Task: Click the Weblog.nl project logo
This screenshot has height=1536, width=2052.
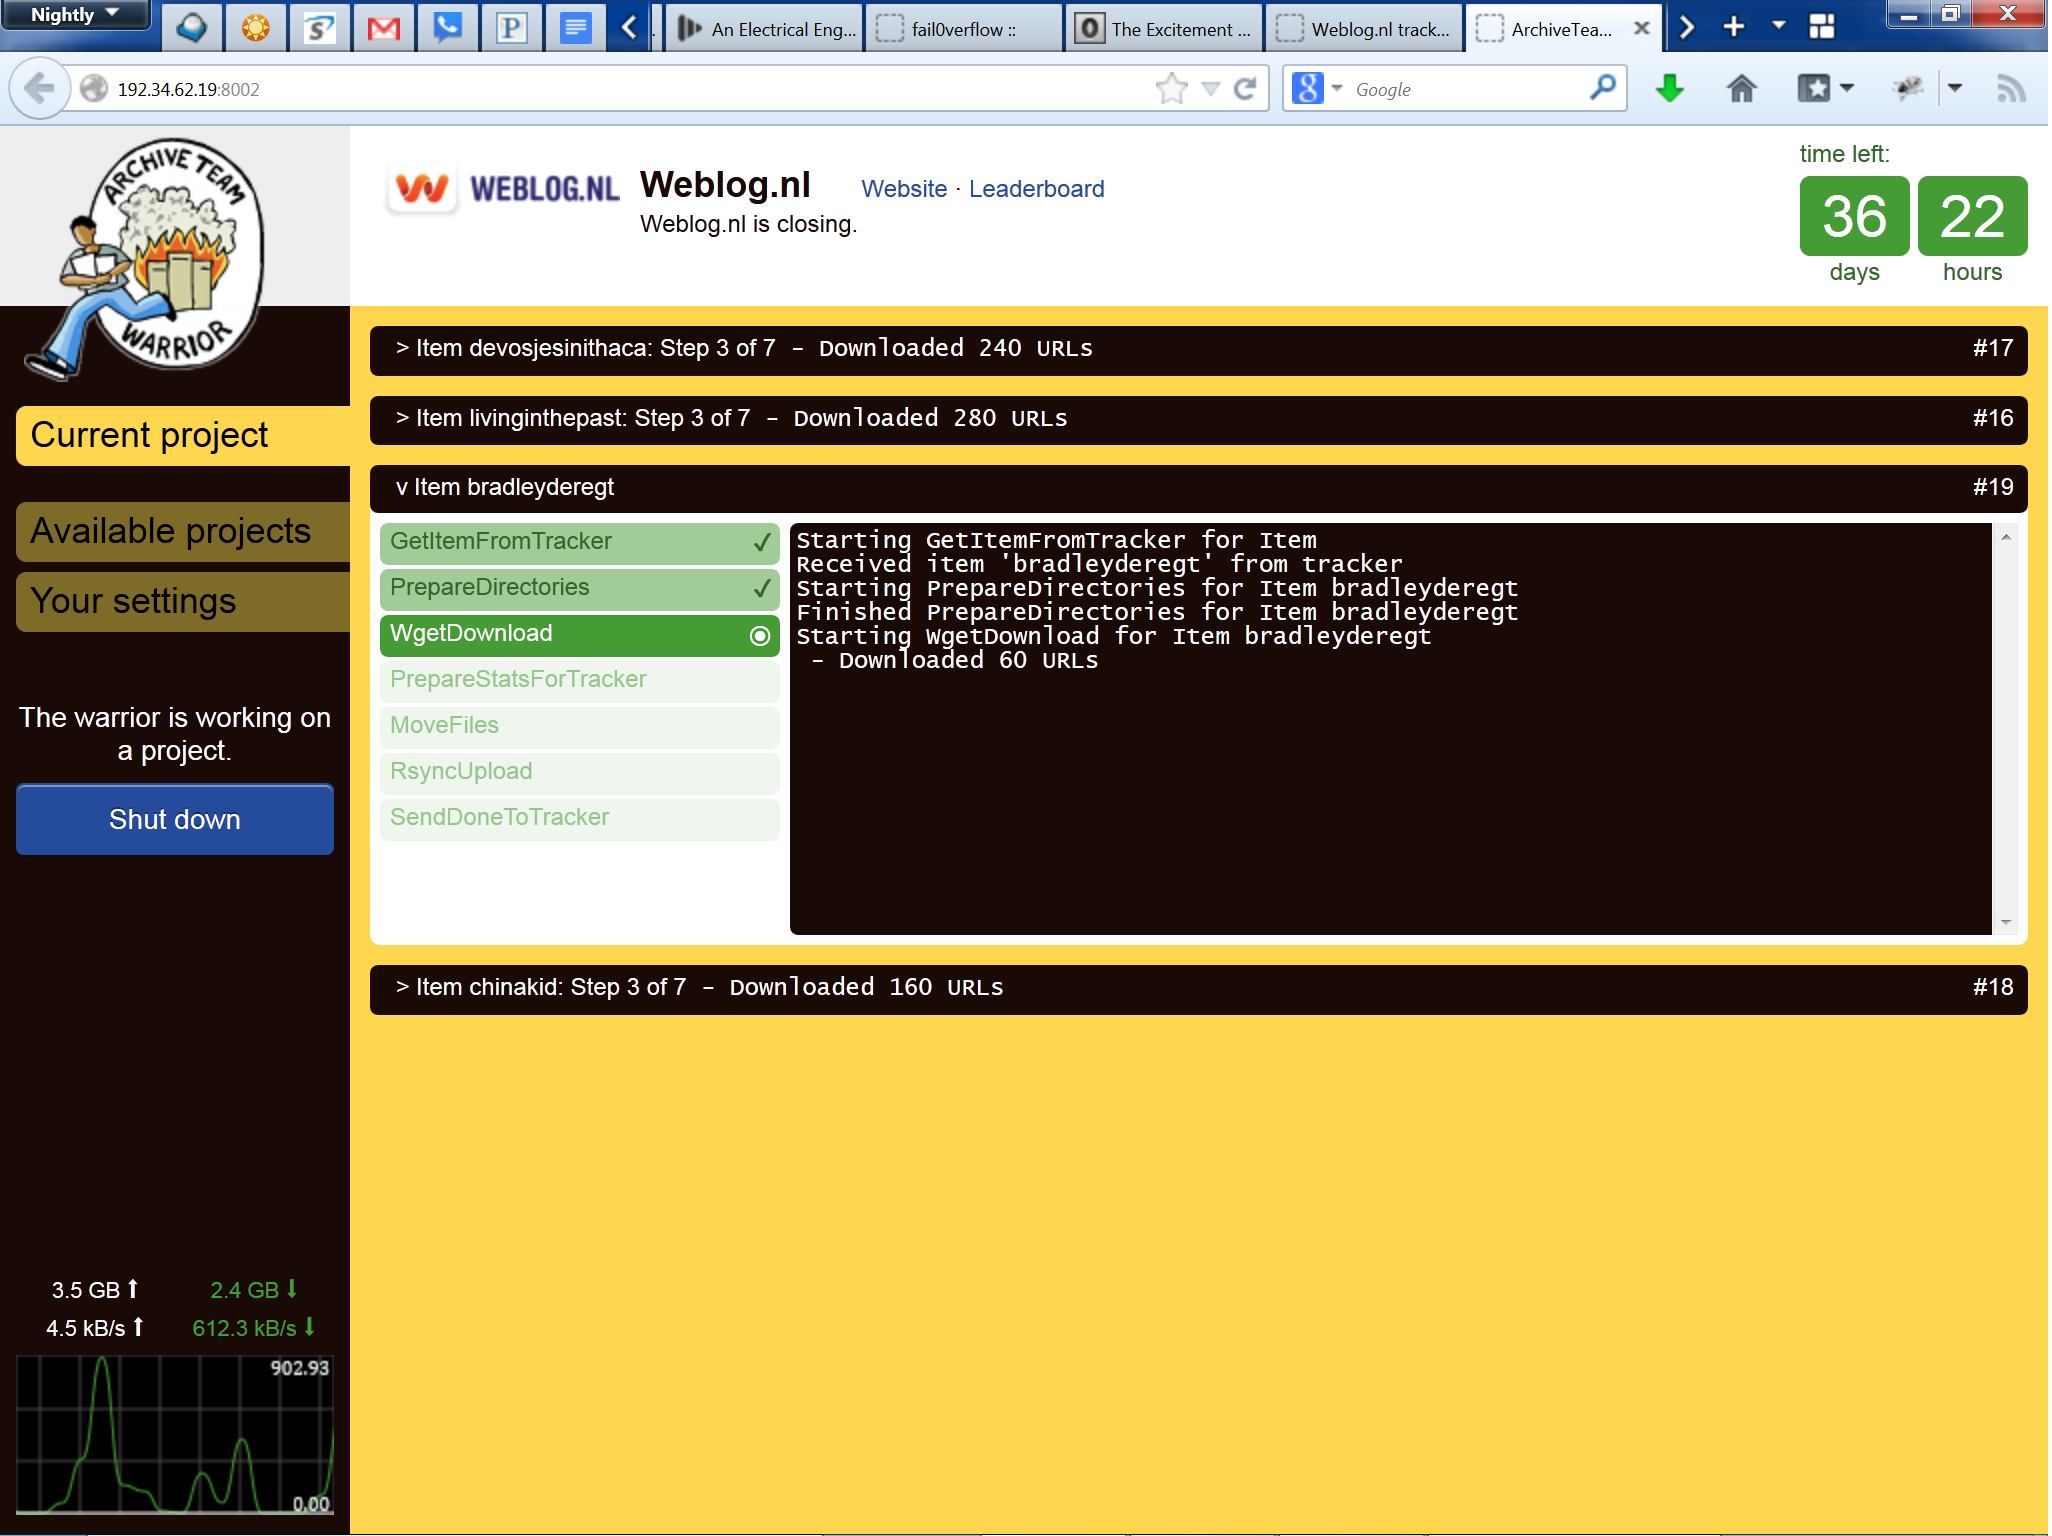Action: [503, 188]
